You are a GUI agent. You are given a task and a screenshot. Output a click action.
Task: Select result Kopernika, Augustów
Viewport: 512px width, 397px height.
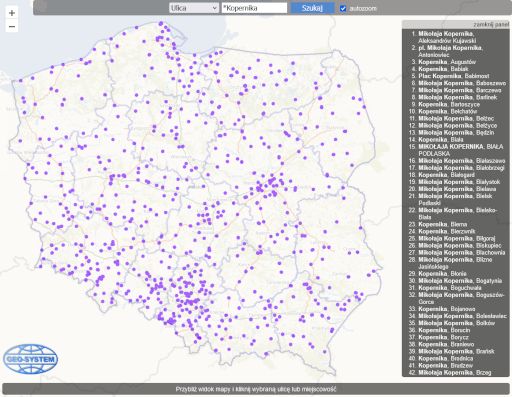tap(447, 62)
